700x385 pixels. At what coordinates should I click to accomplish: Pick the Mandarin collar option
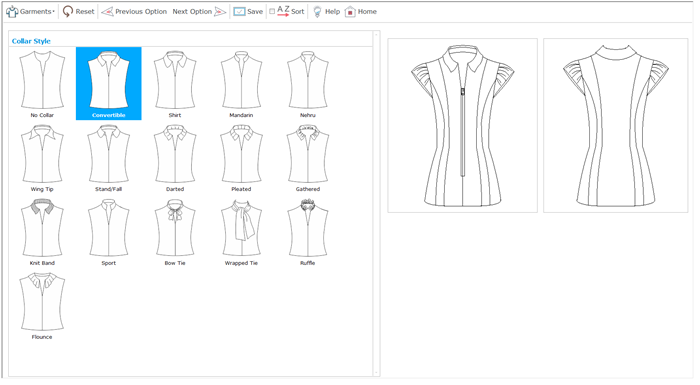click(241, 84)
